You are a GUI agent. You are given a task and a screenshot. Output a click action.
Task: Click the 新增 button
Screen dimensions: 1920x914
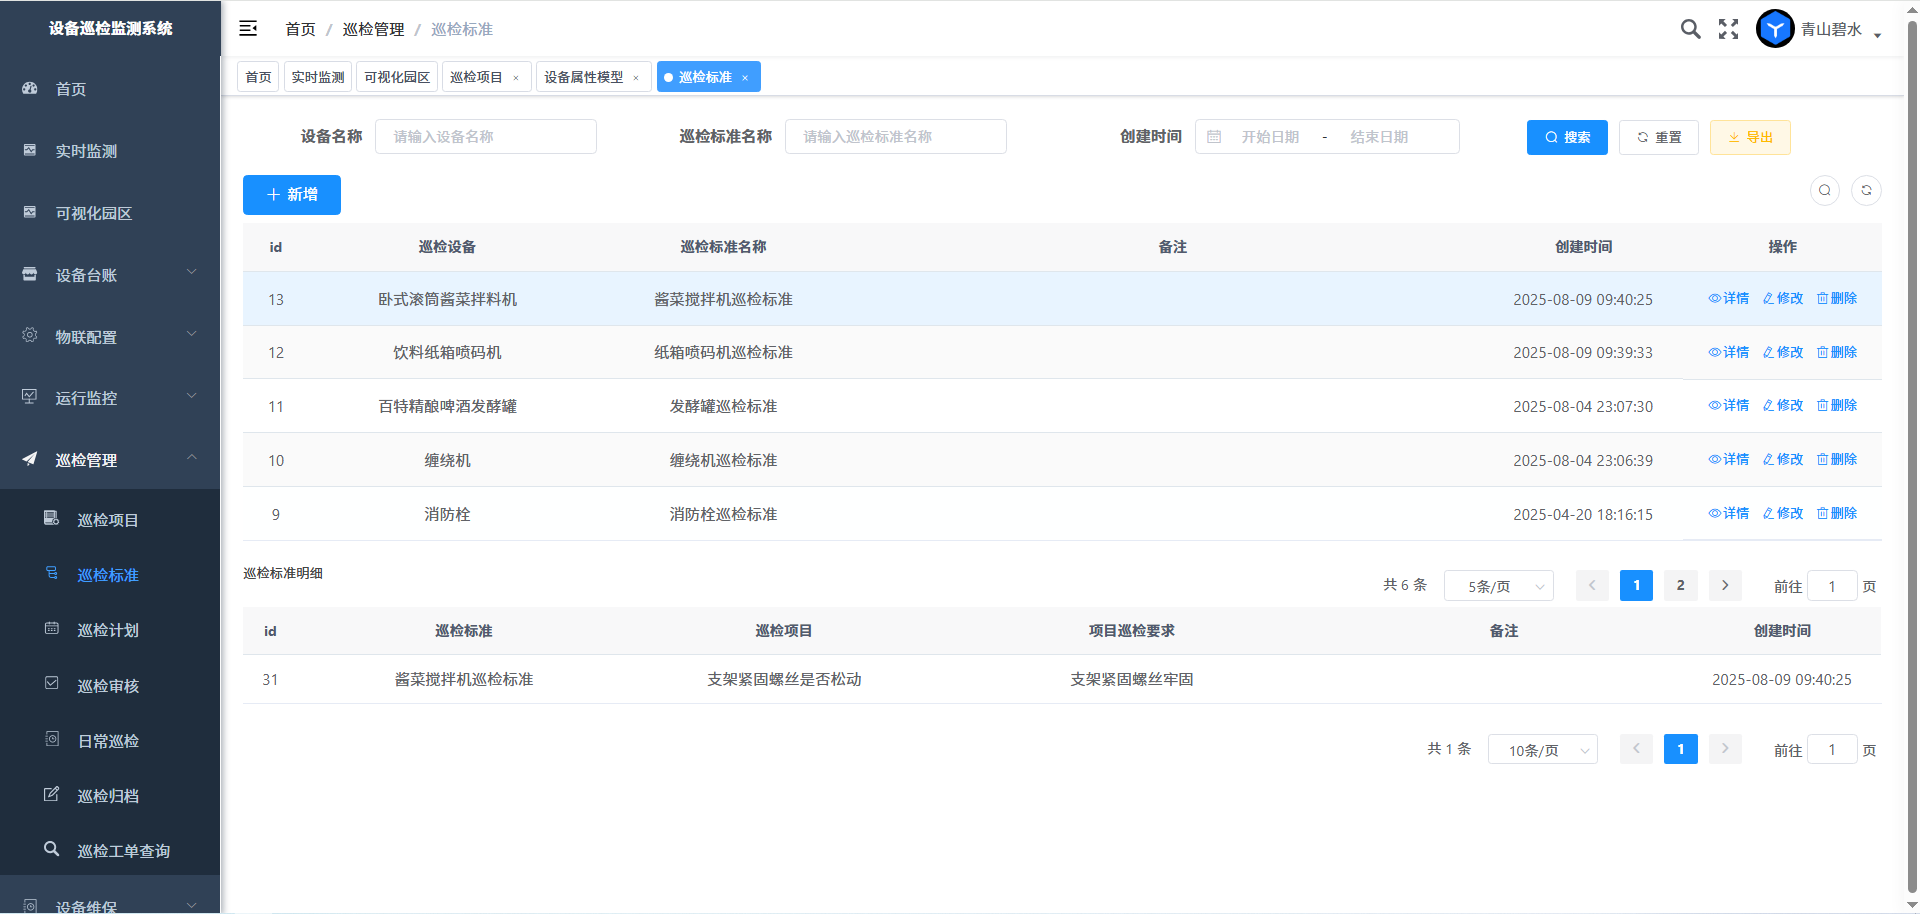292,195
